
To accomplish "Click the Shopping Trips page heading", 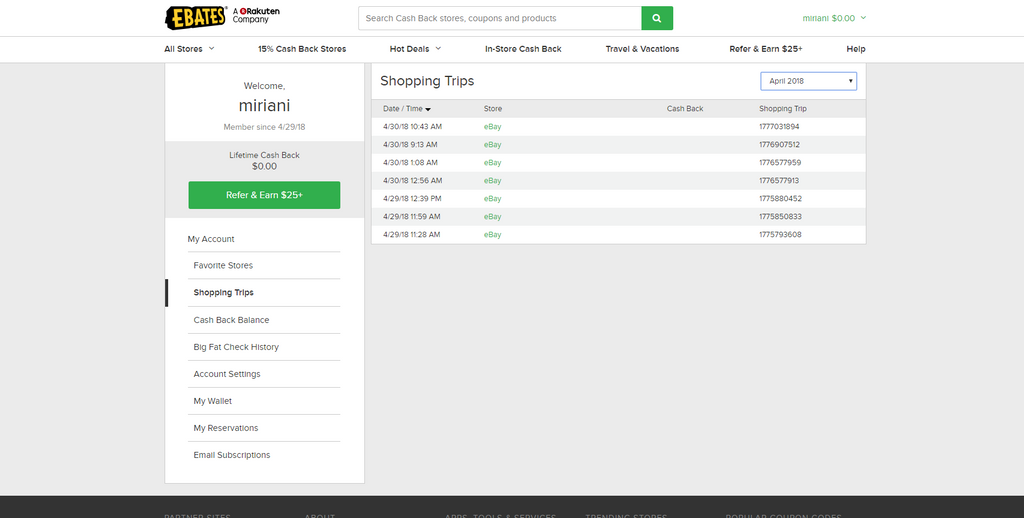I will (x=427, y=81).
